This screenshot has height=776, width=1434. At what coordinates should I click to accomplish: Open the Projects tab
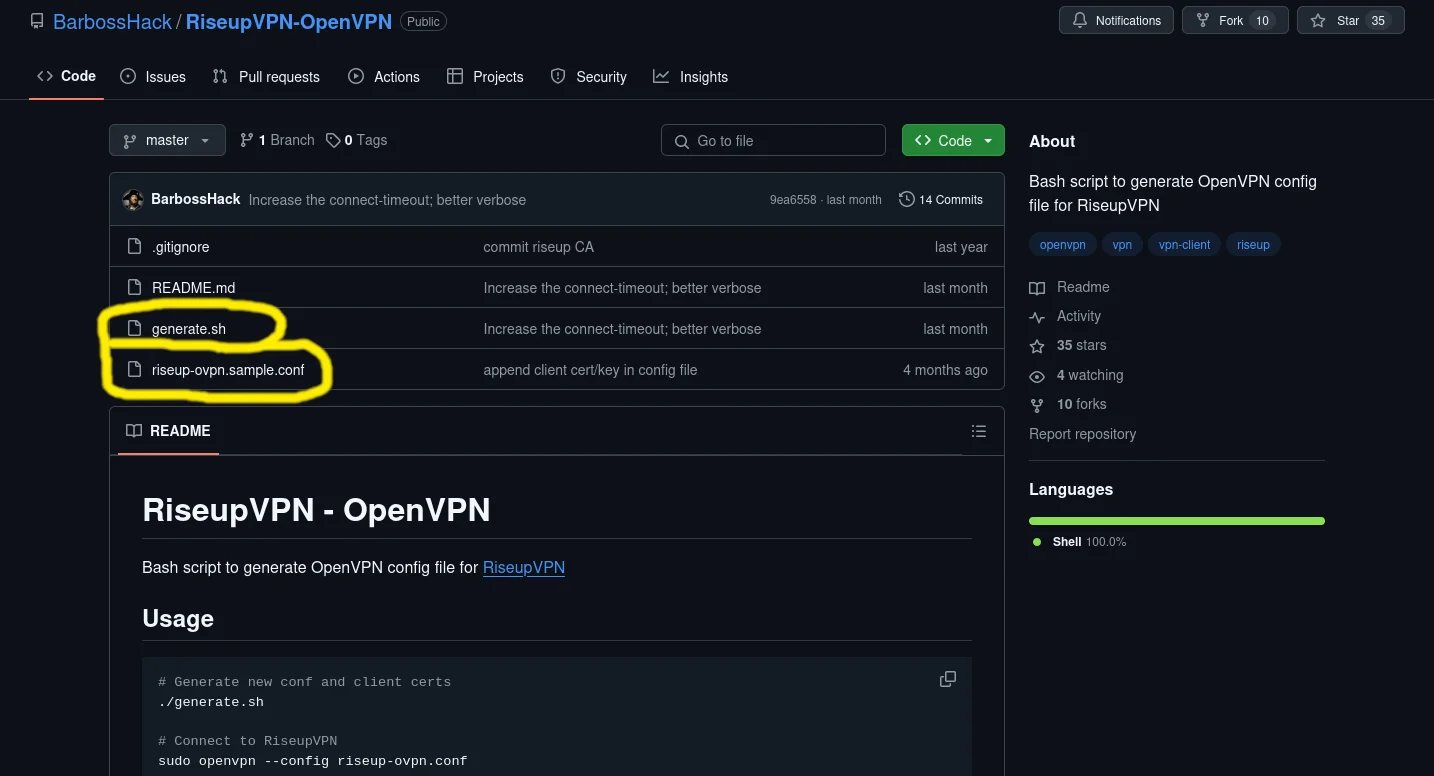[485, 77]
